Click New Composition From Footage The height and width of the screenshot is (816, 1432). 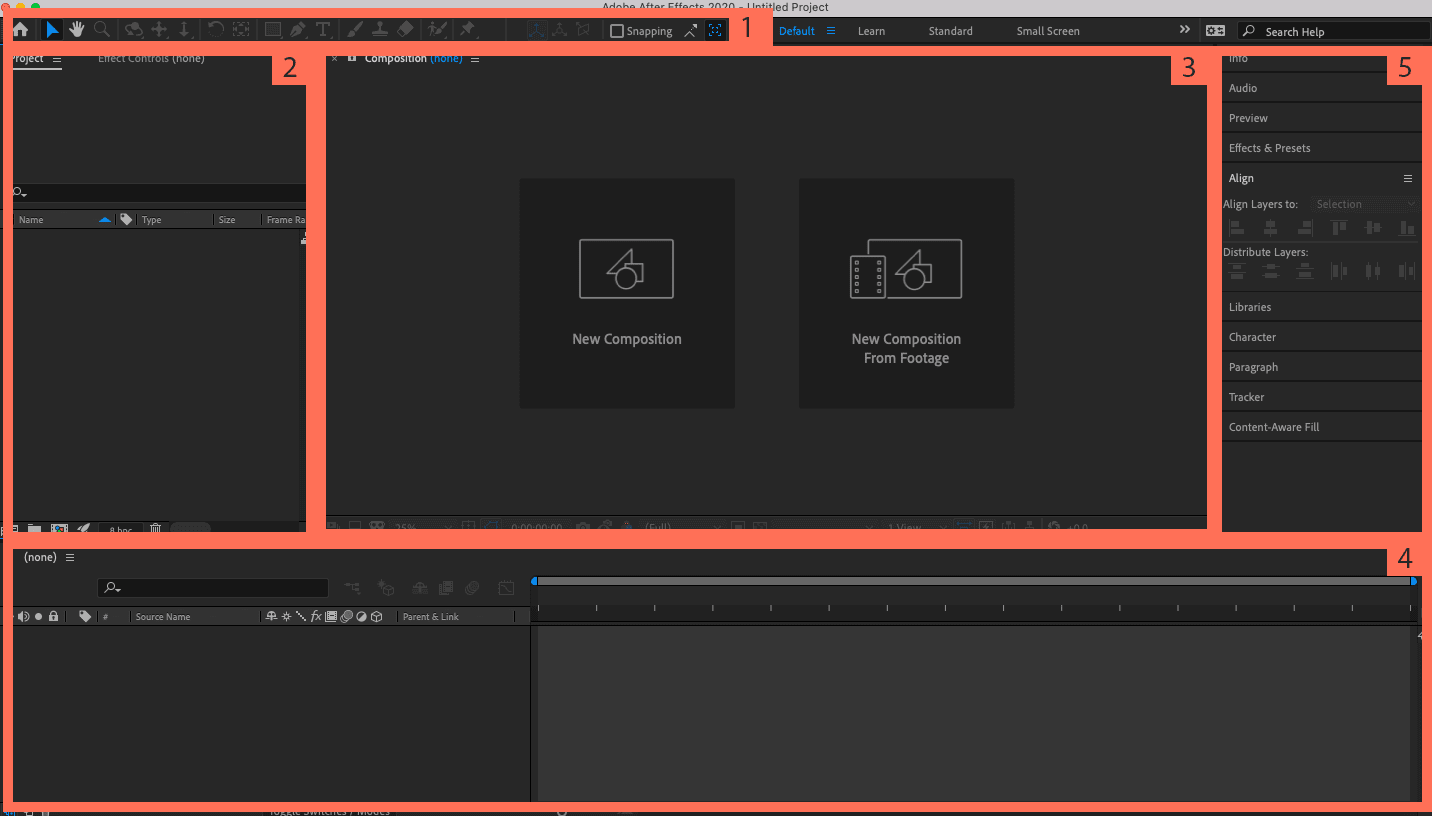click(906, 294)
